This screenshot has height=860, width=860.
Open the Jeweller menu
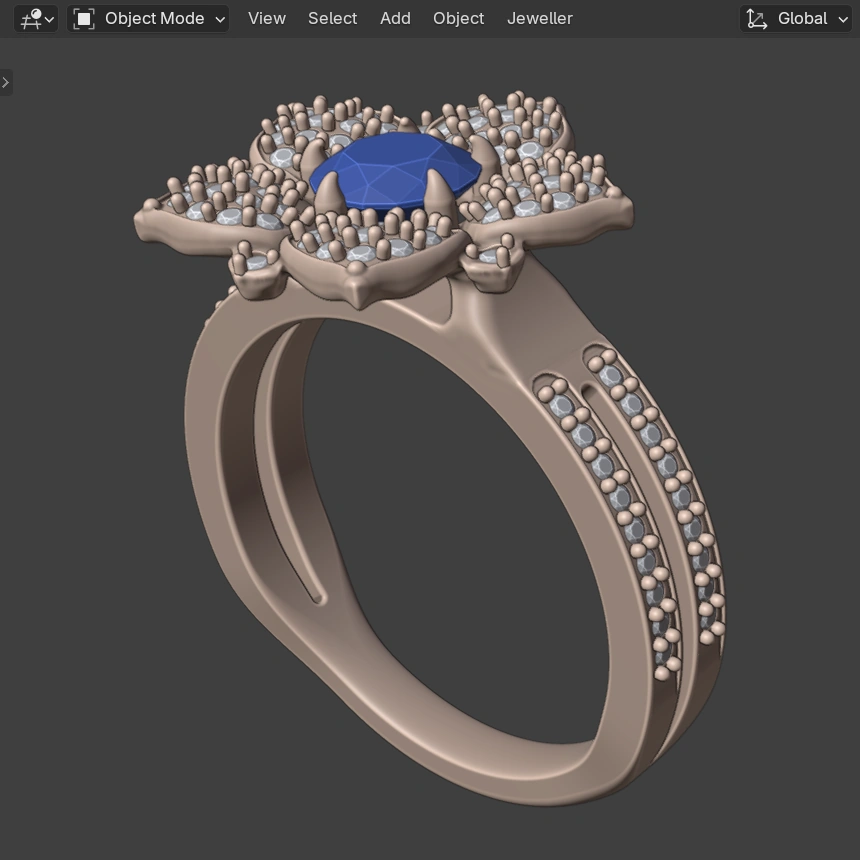point(540,19)
